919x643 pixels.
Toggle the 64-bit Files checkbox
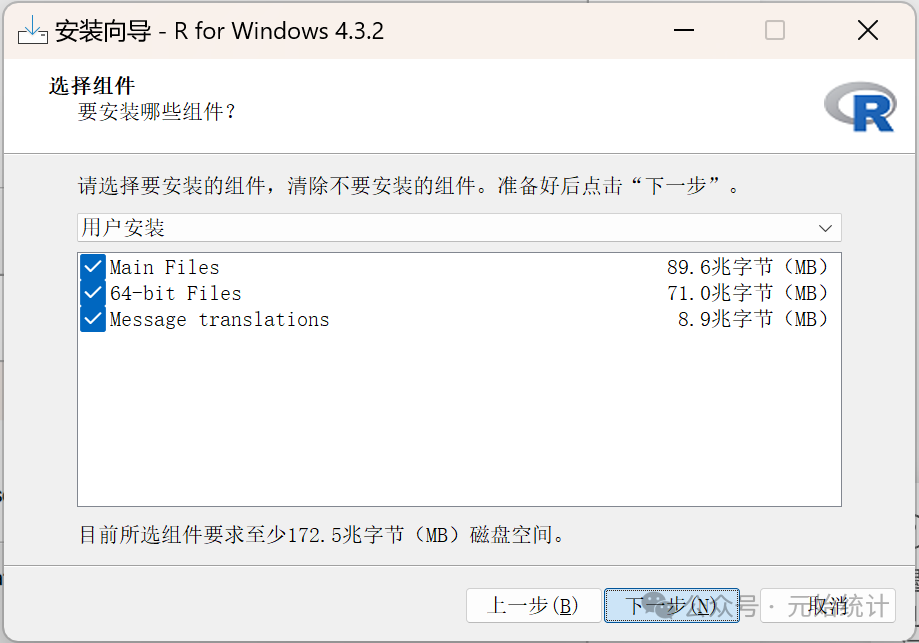(x=93, y=293)
